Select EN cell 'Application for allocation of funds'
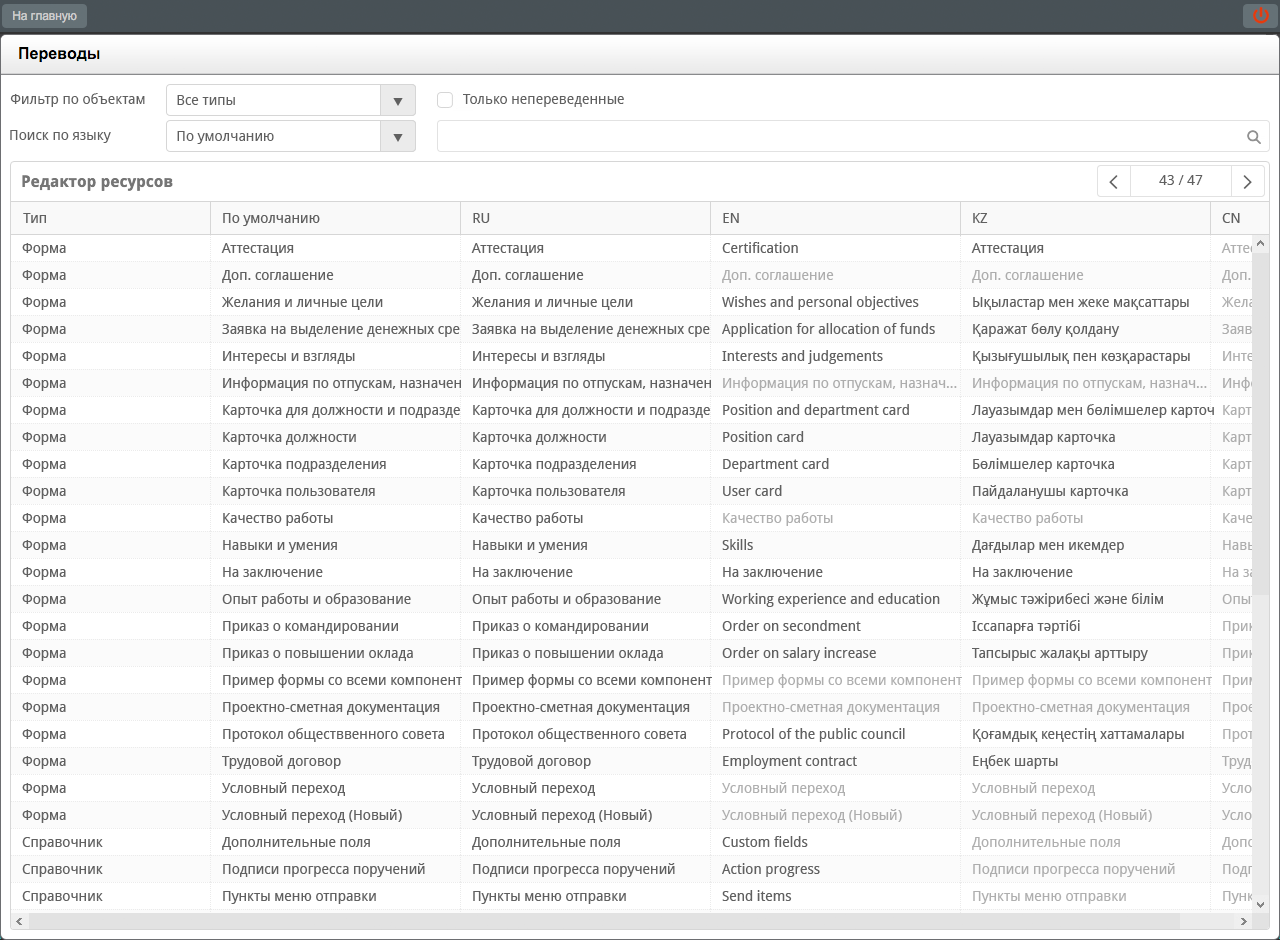This screenshot has width=1280, height=940. [836, 329]
